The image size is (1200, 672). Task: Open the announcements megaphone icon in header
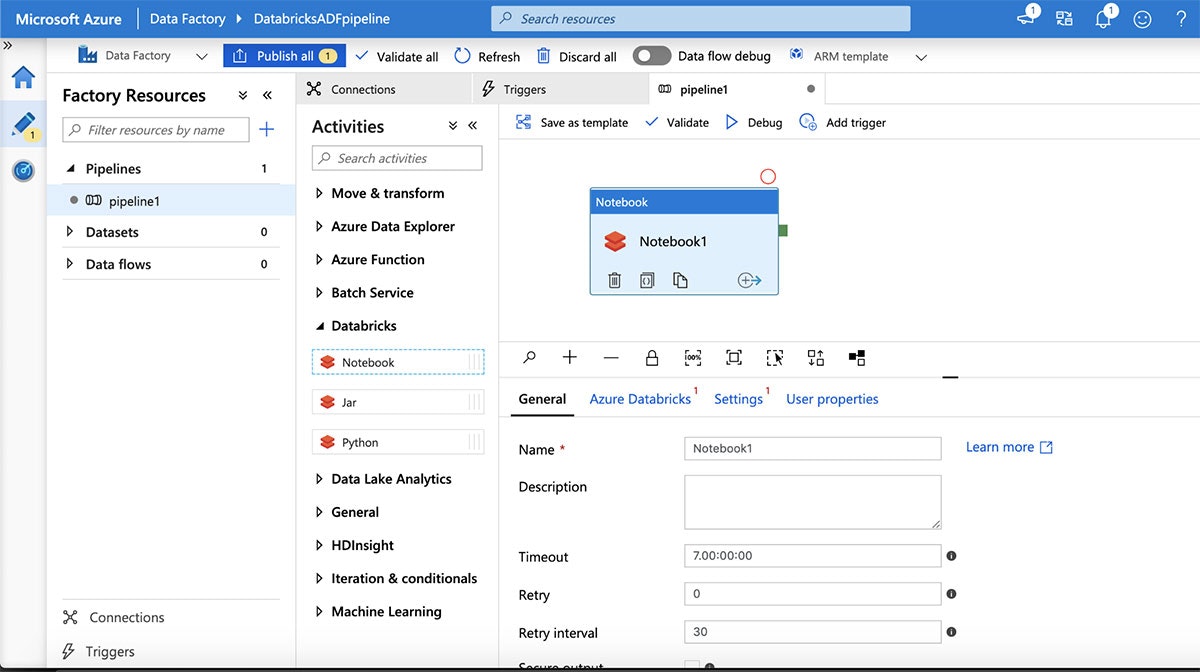tap(1027, 17)
